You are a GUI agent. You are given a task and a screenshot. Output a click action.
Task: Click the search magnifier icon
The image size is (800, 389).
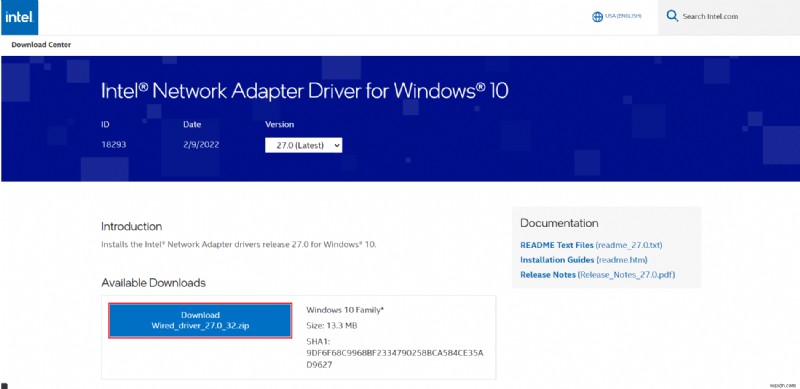[672, 16]
